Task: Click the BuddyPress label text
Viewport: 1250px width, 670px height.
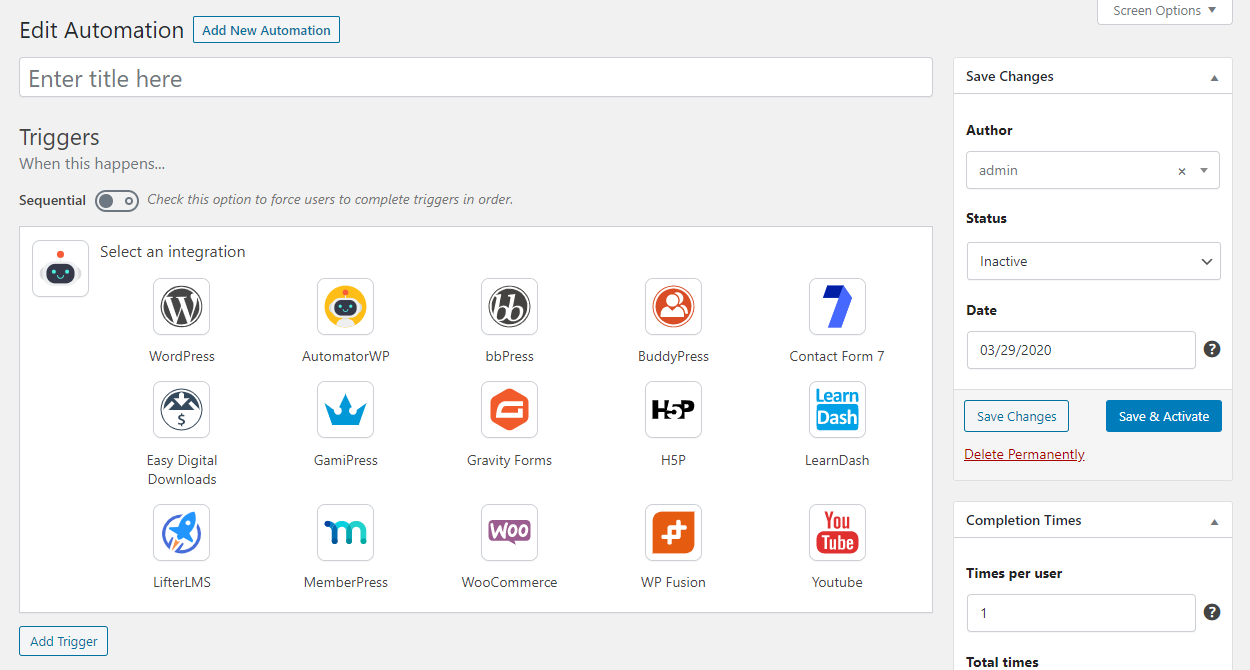Action: point(674,356)
